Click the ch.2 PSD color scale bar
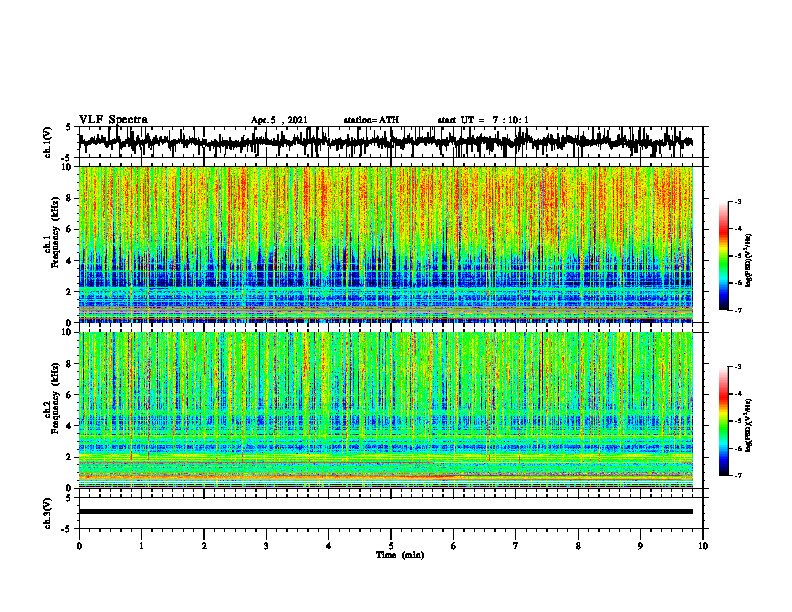 point(723,421)
